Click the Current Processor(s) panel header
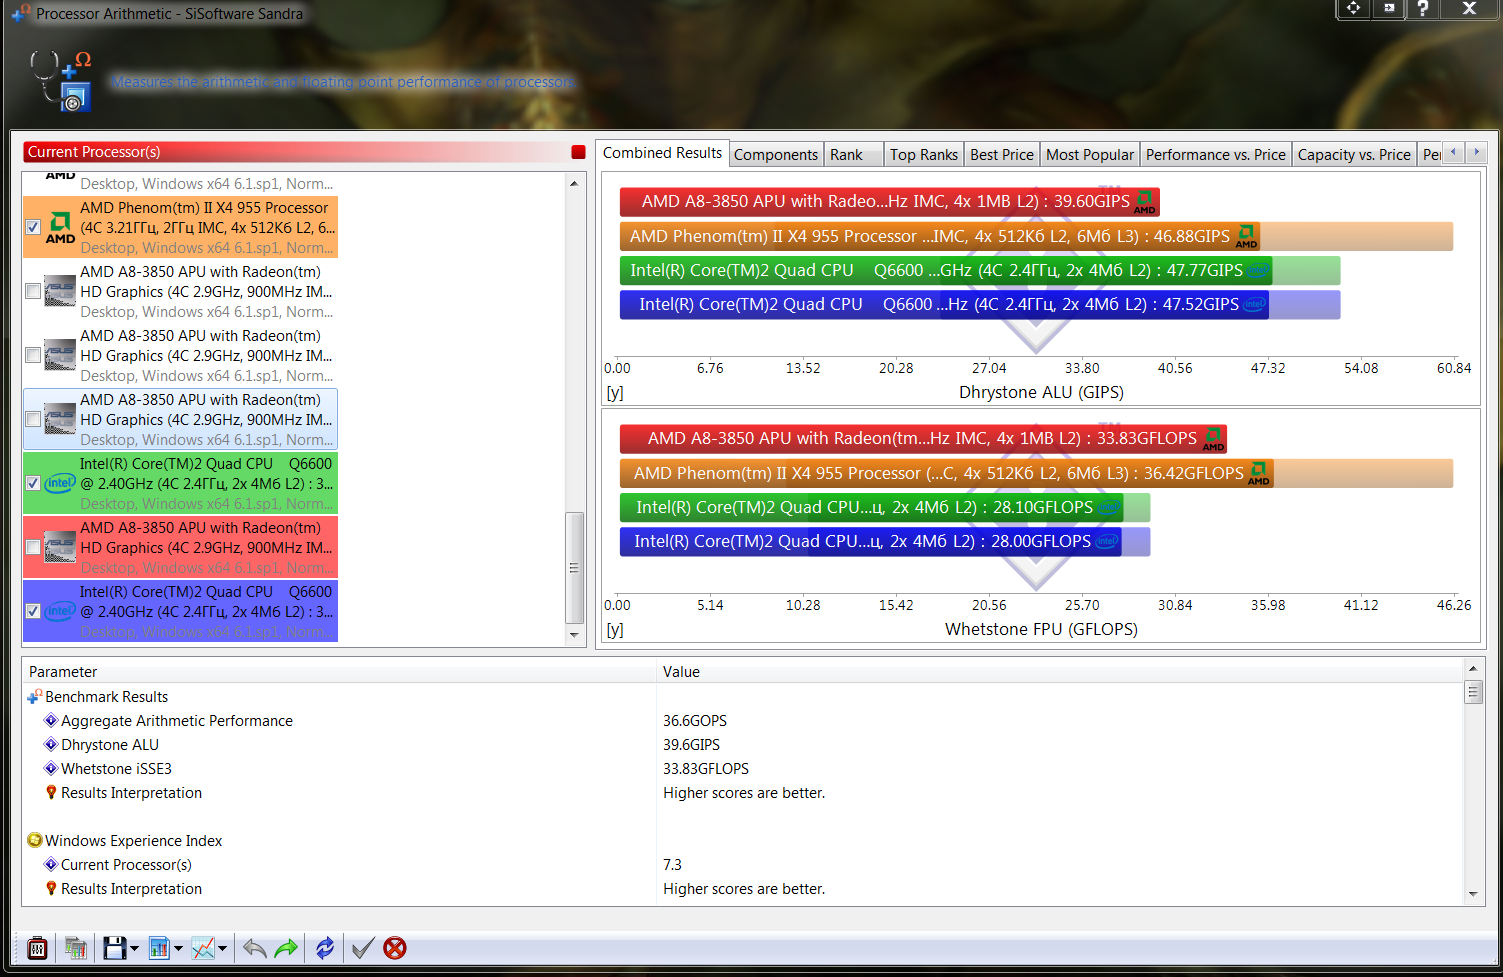The height and width of the screenshot is (977, 1503). point(305,152)
